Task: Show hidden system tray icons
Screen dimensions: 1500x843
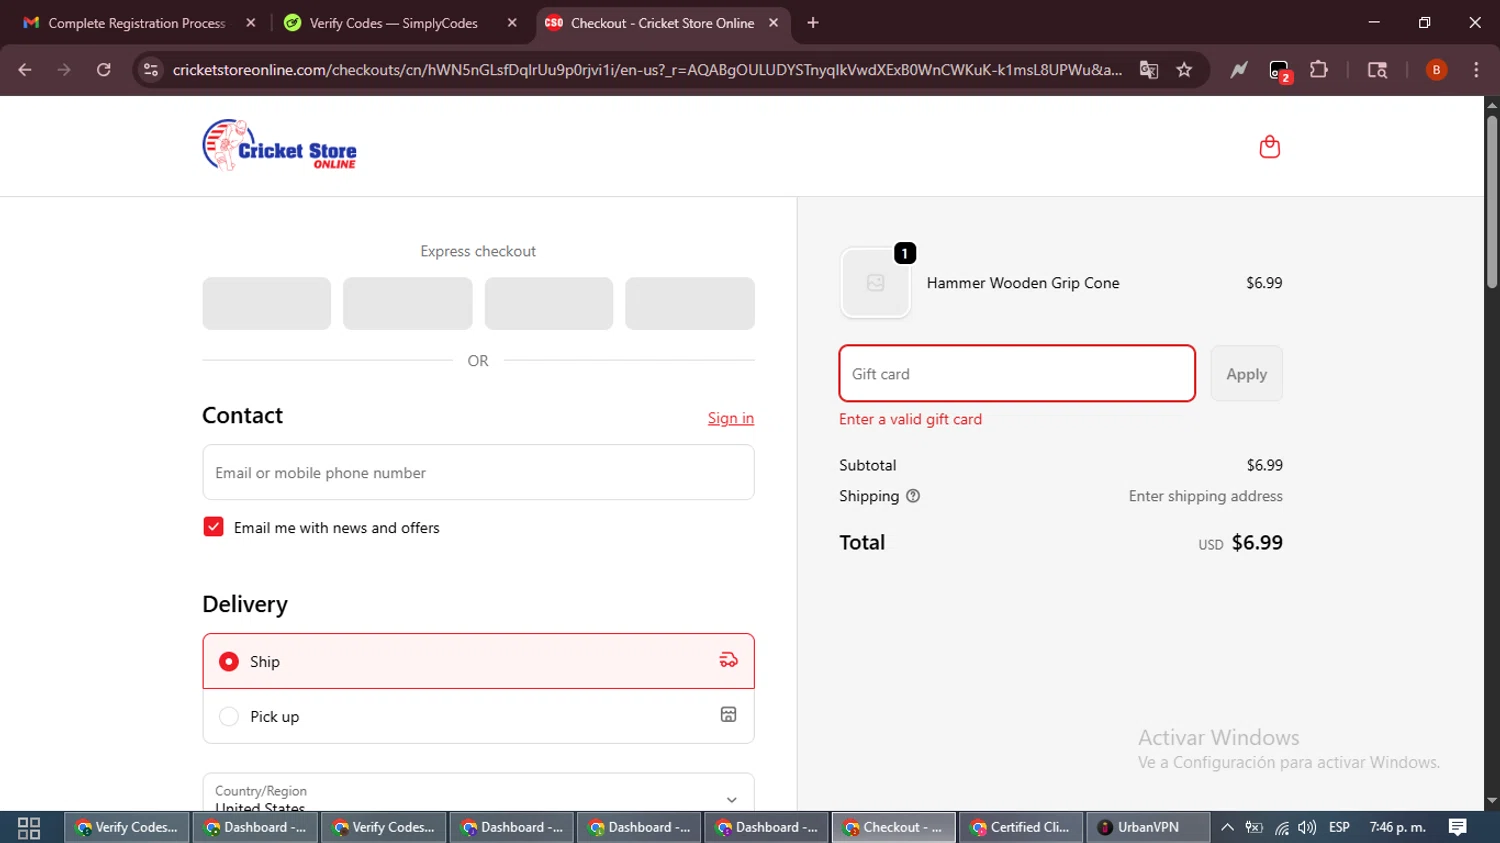Action: pos(1227,827)
